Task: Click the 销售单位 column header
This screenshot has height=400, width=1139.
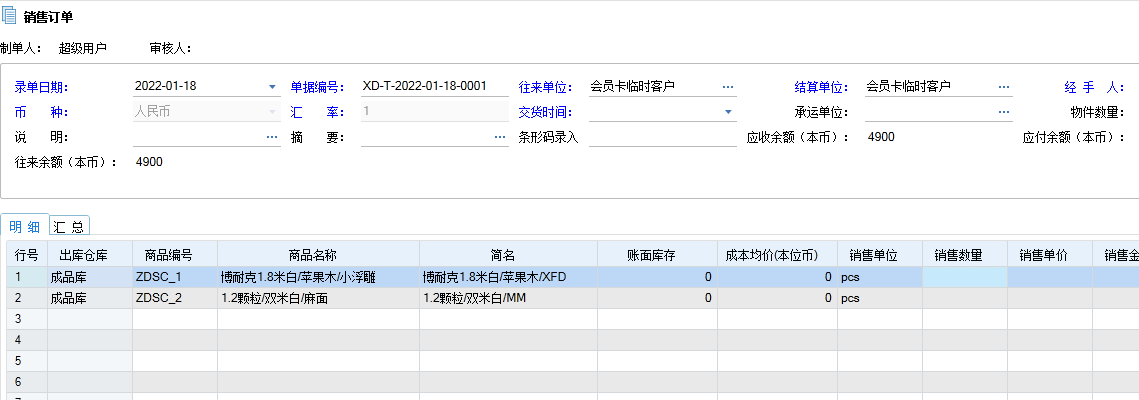Action: click(880, 256)
